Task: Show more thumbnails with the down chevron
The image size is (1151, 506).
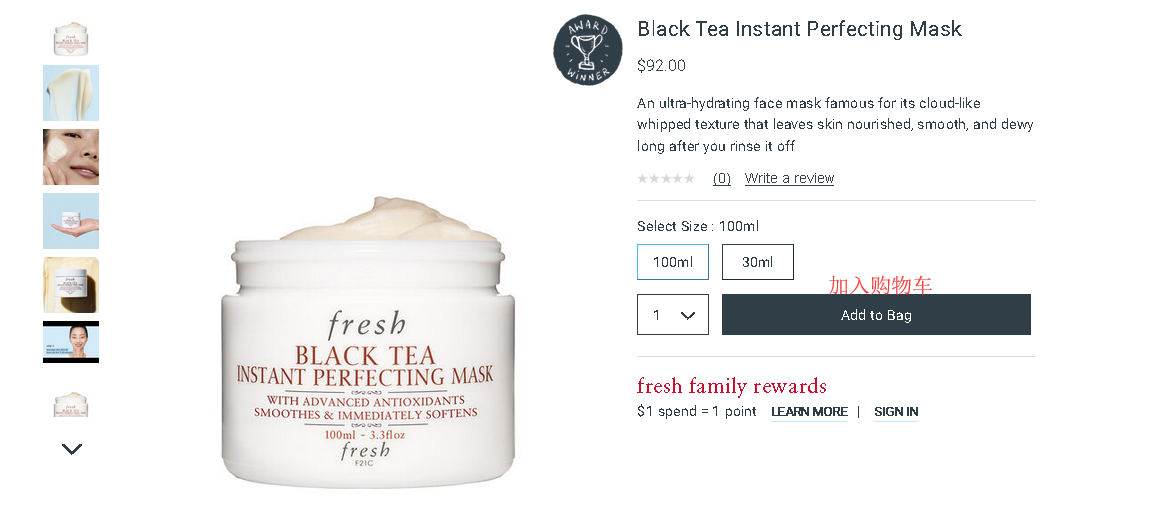Action: (71, 449)
